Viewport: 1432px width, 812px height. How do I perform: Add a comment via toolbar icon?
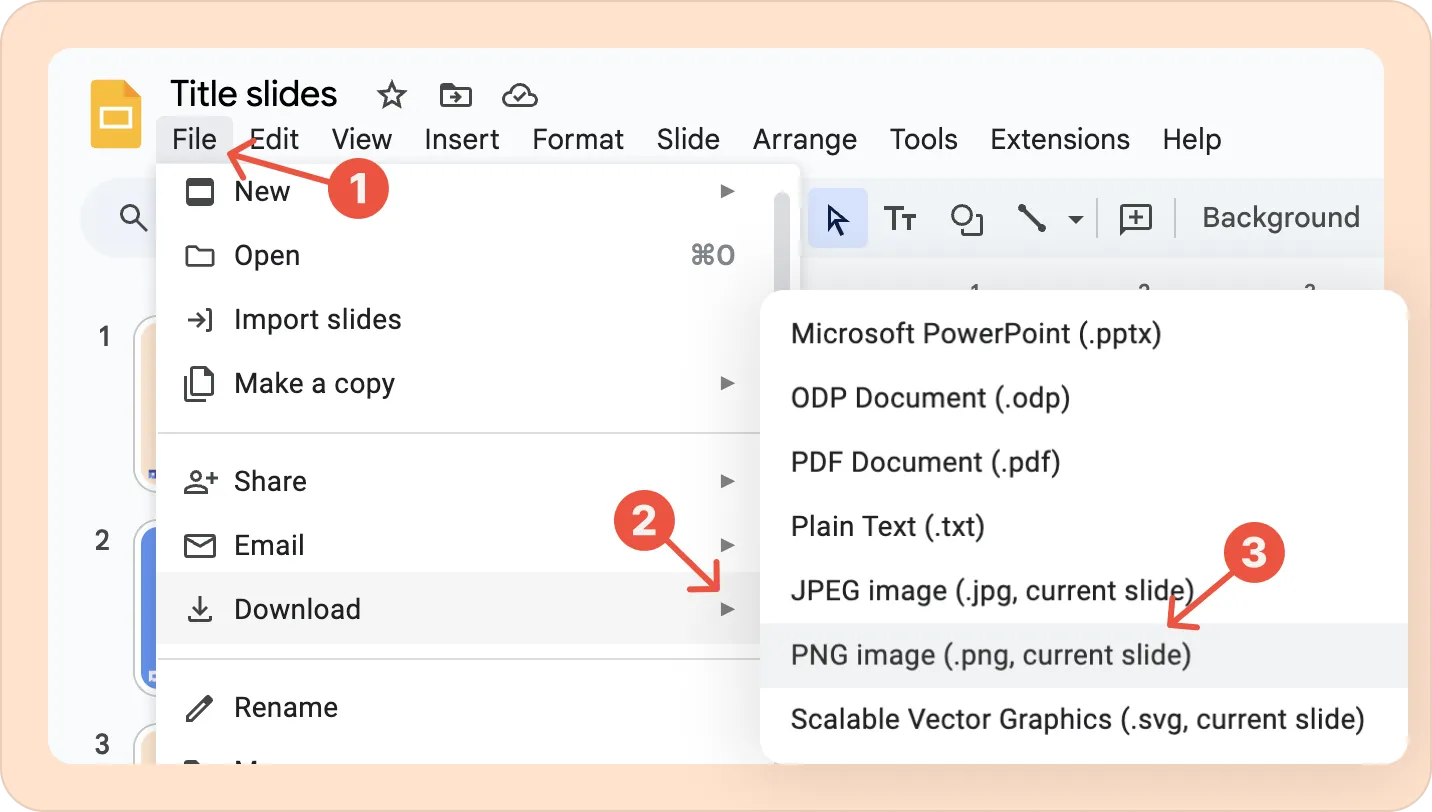(x=1136, y=218)
